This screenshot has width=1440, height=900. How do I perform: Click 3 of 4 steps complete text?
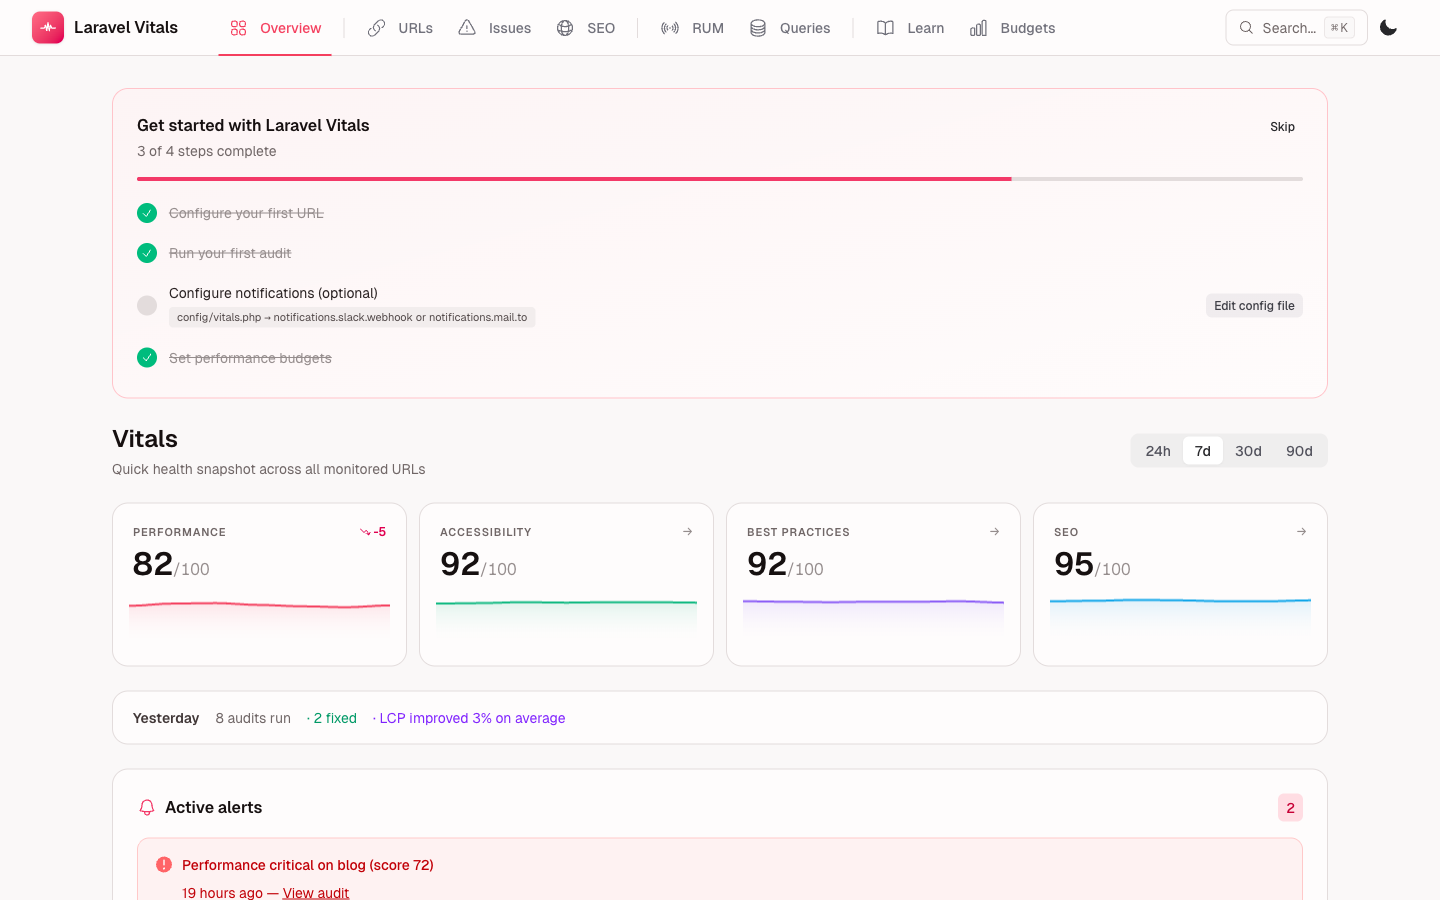coord(207,151)
